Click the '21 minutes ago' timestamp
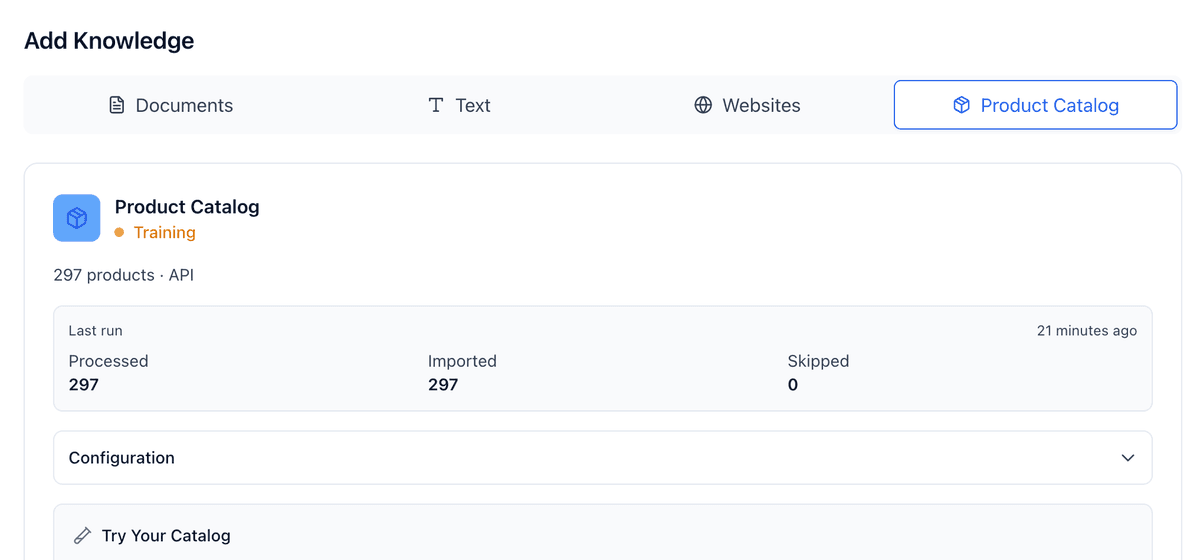 pyautogui.click(x=1086, y=331)
